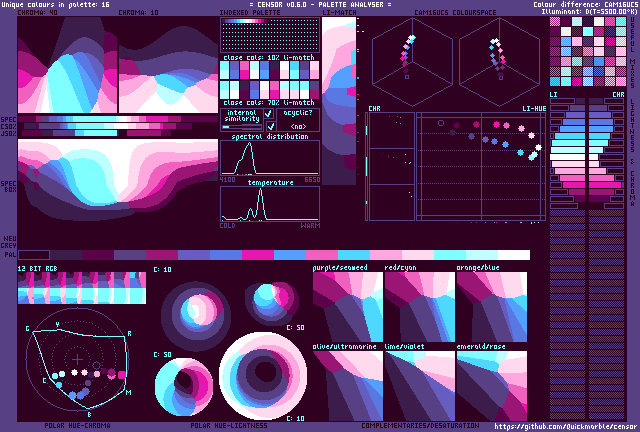Click the POLAR HUE-LIGHTNESS caption
This screenshot has width=640, height=432.
(x=229, y=425)
